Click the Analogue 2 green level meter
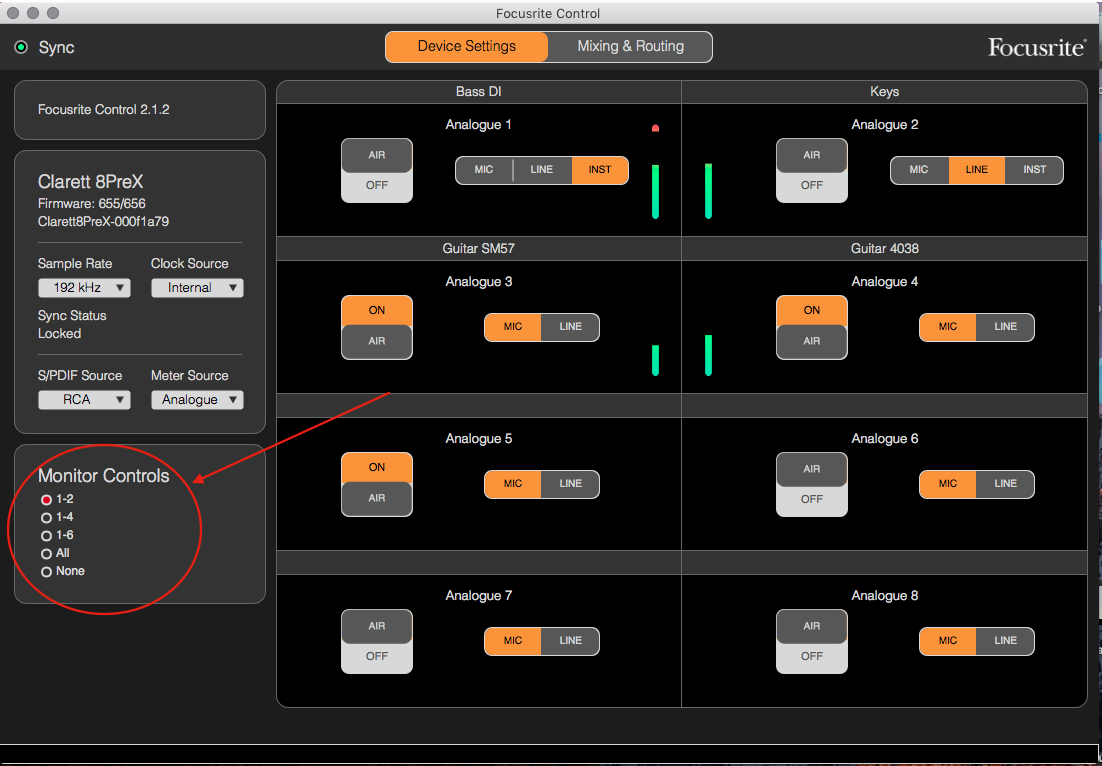This screenshot has height=766, width=1102. [708, 191]
